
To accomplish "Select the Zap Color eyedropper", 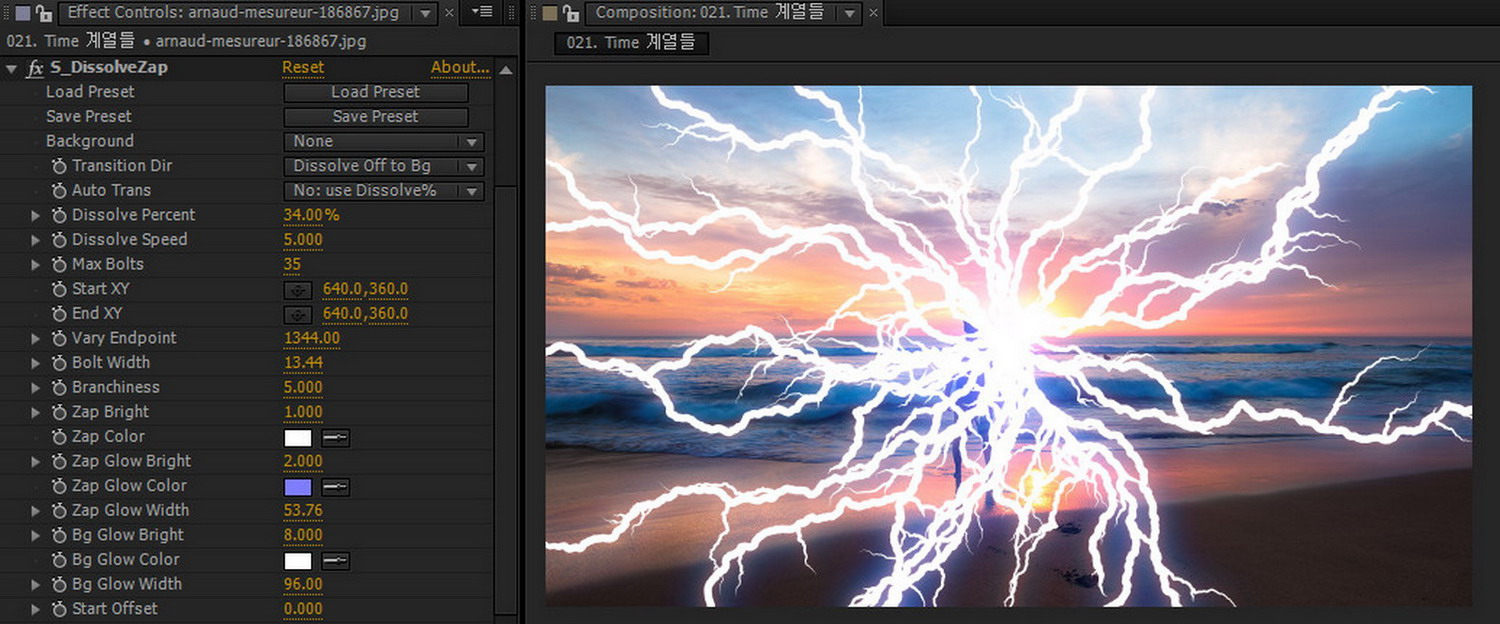I will (335, 437).
